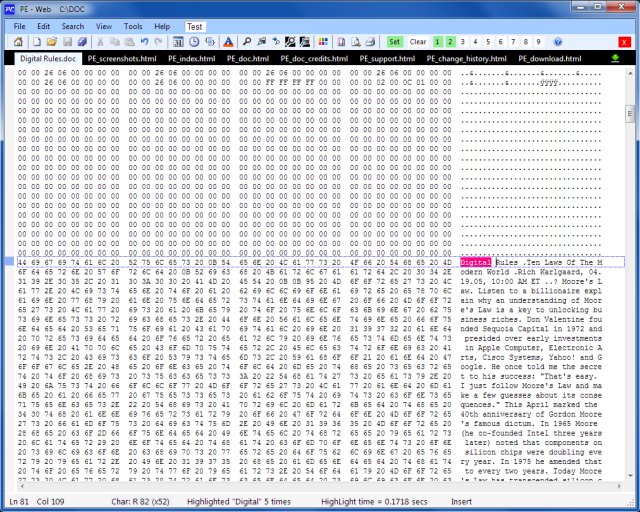Click the print preview icon
The height and width of the screenshot is (512, 640).
(356, 42)
